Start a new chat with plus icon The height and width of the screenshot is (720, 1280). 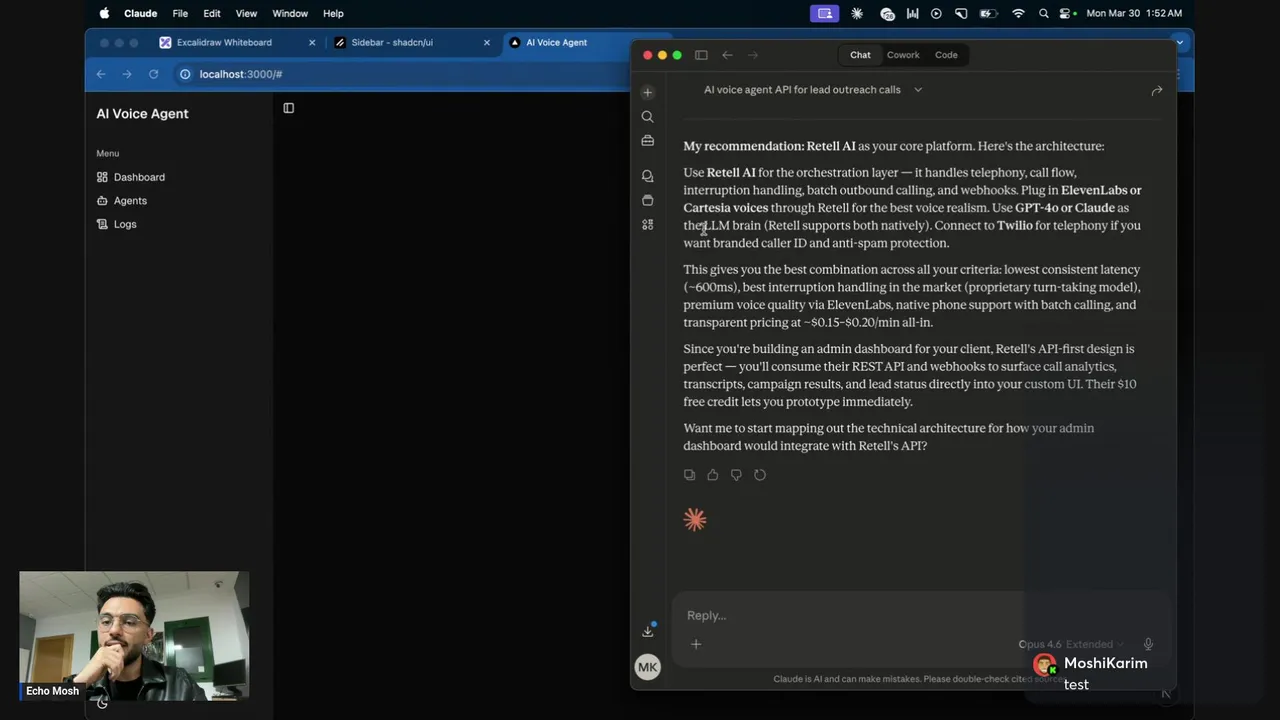[x=648, y=93]
